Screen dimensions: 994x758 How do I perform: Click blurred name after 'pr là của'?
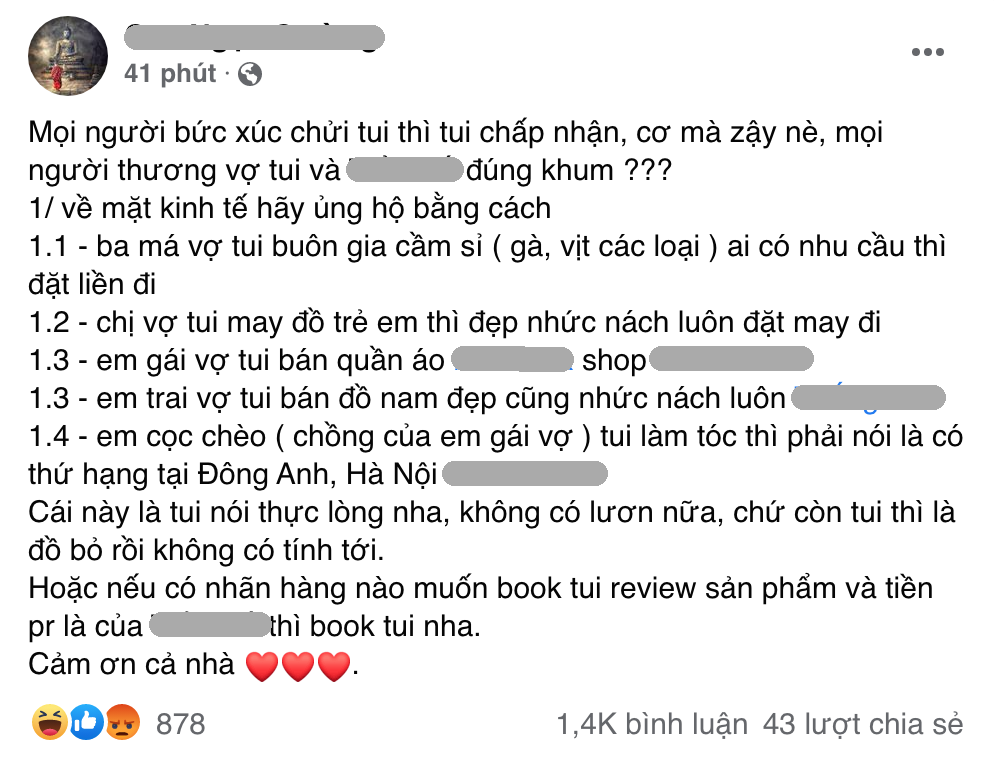click(210, 625)
